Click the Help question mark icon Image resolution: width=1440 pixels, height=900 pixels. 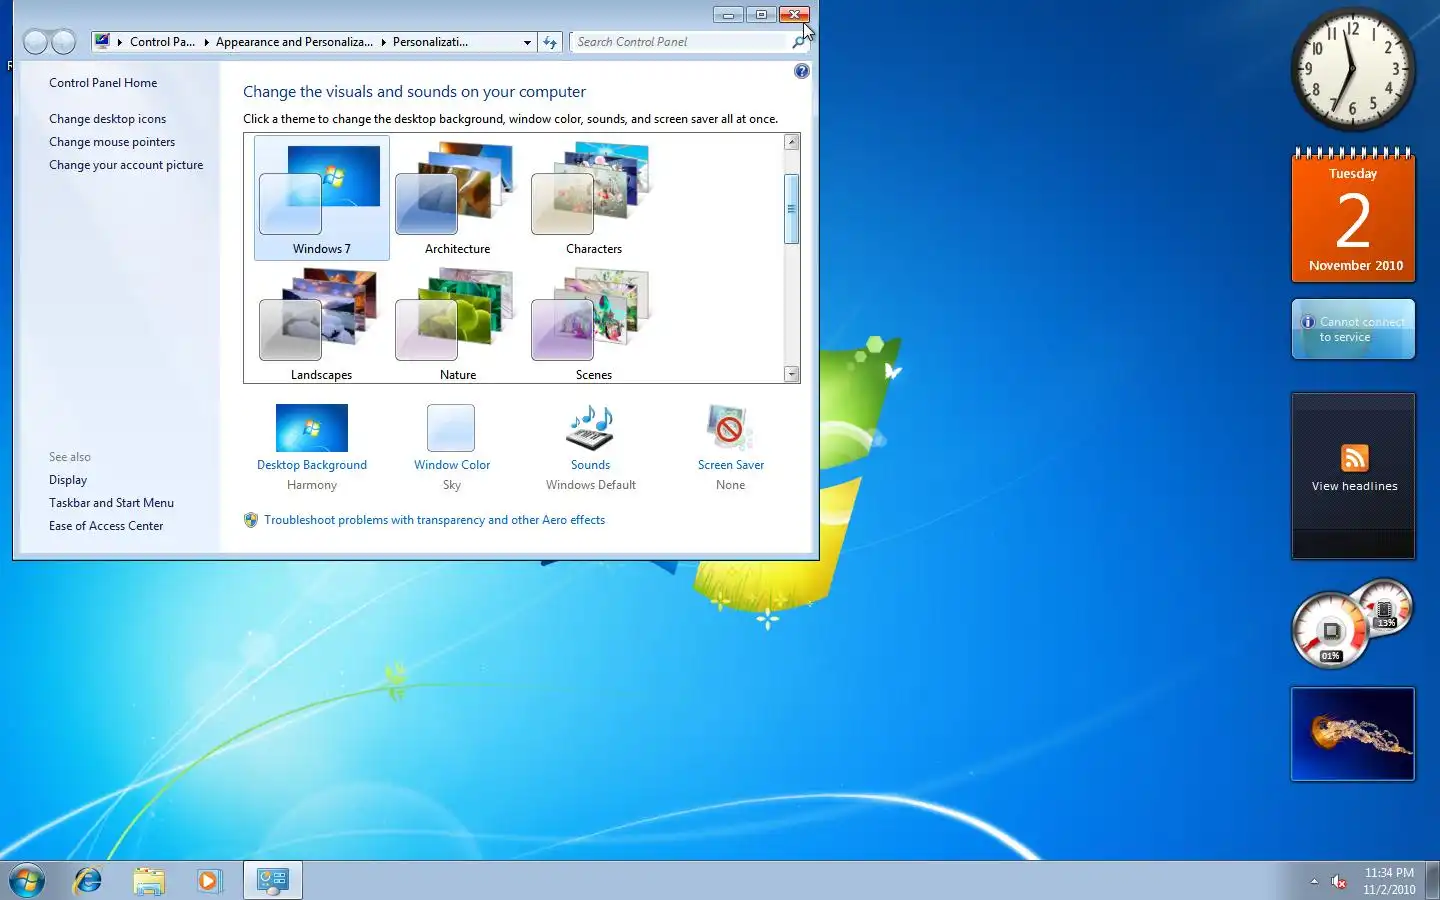pos(801,71)
